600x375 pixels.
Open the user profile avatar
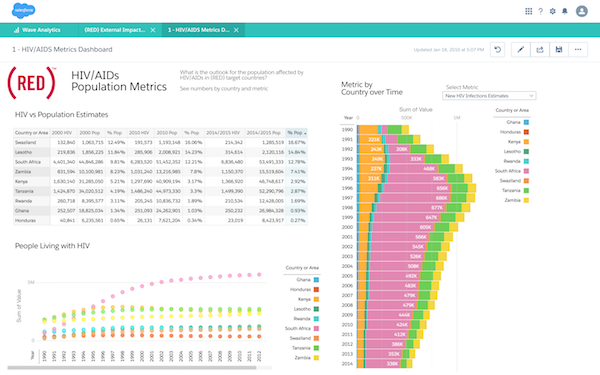click(582, 11)
